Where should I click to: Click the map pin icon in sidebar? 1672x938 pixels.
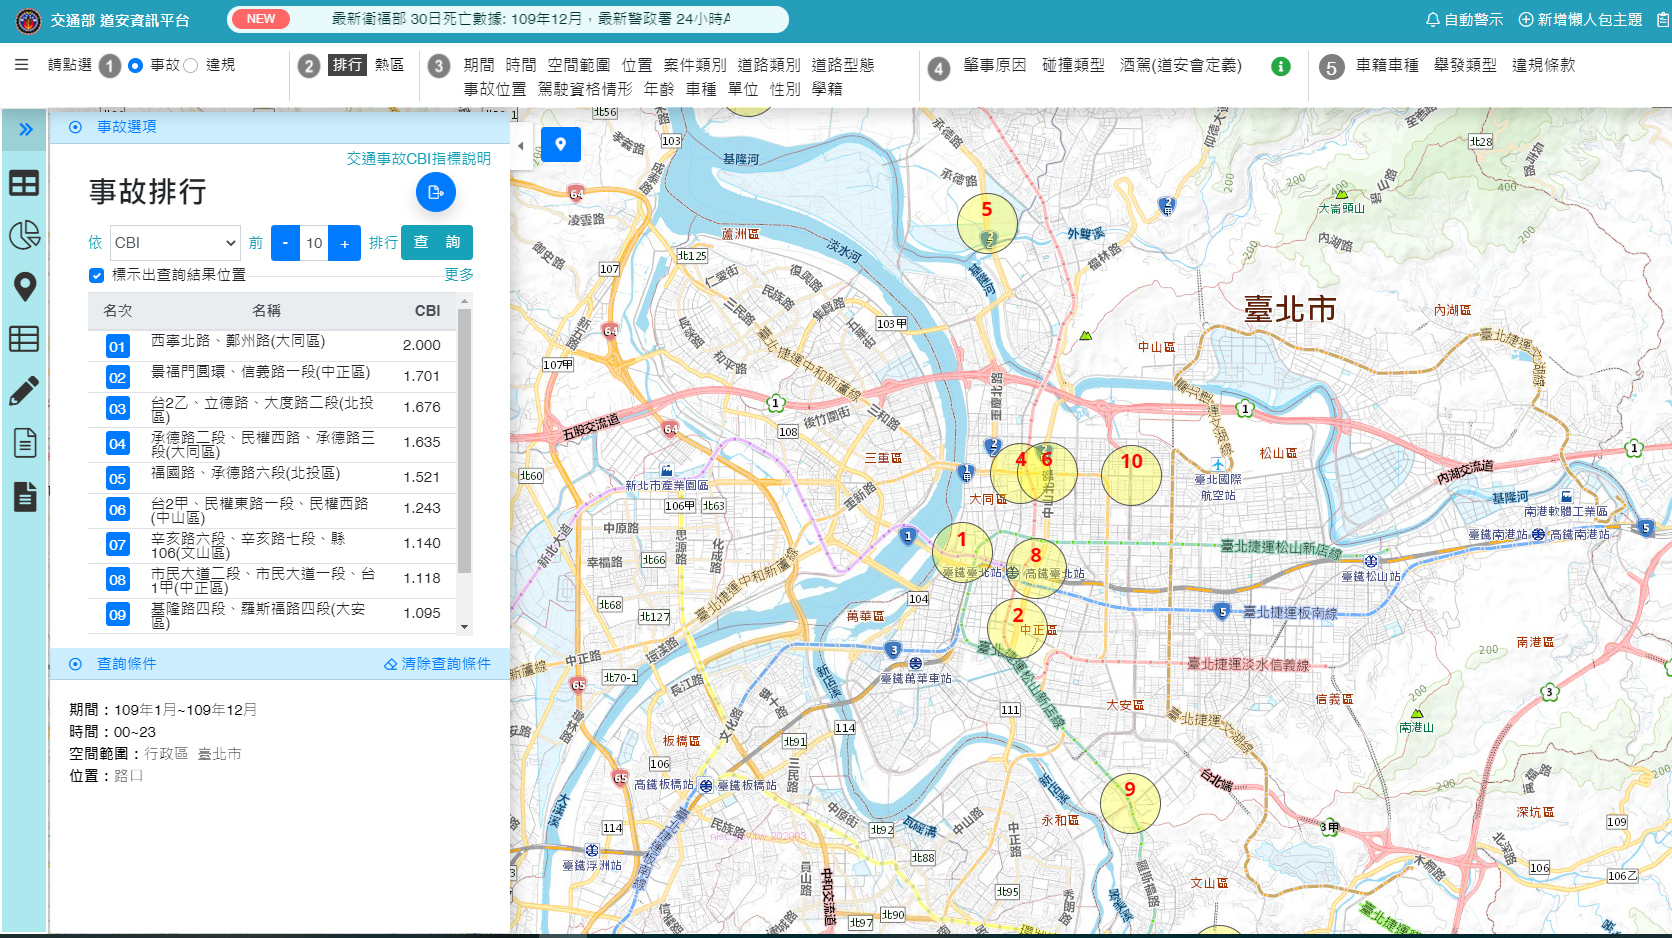click(24, 287)
